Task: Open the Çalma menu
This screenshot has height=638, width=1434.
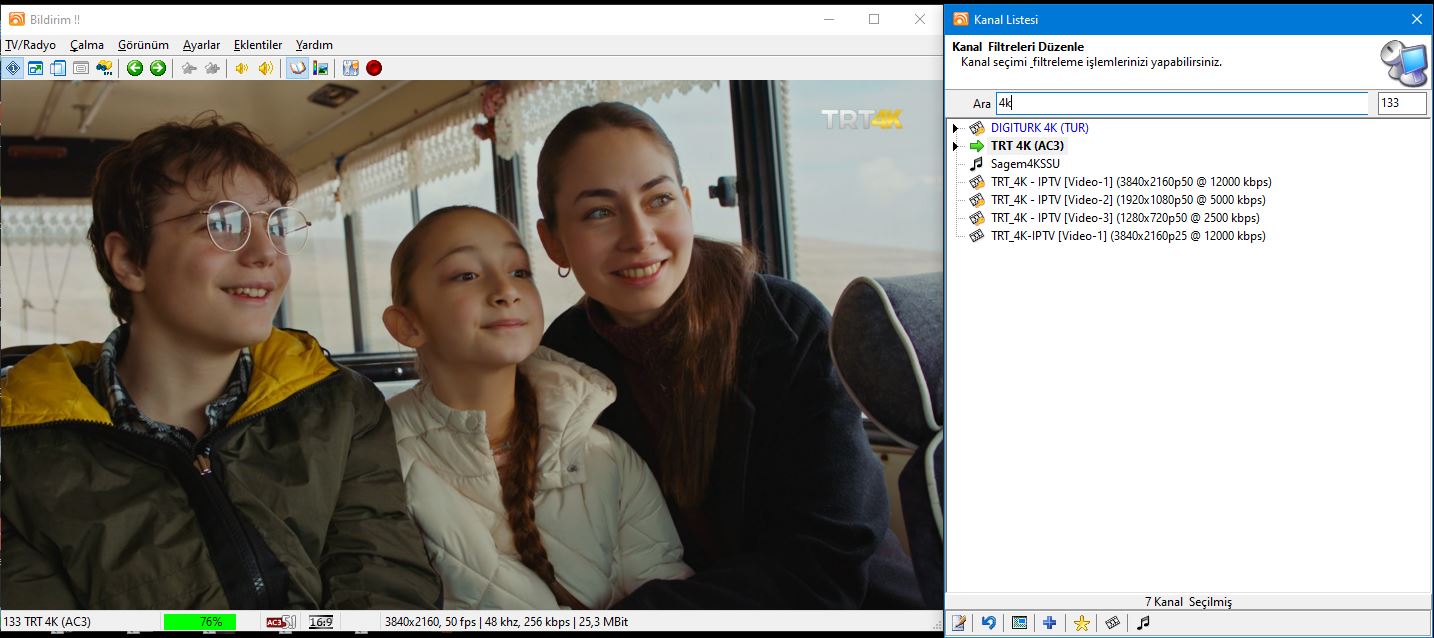Action: pyautogui.click(x=87, y=45)
